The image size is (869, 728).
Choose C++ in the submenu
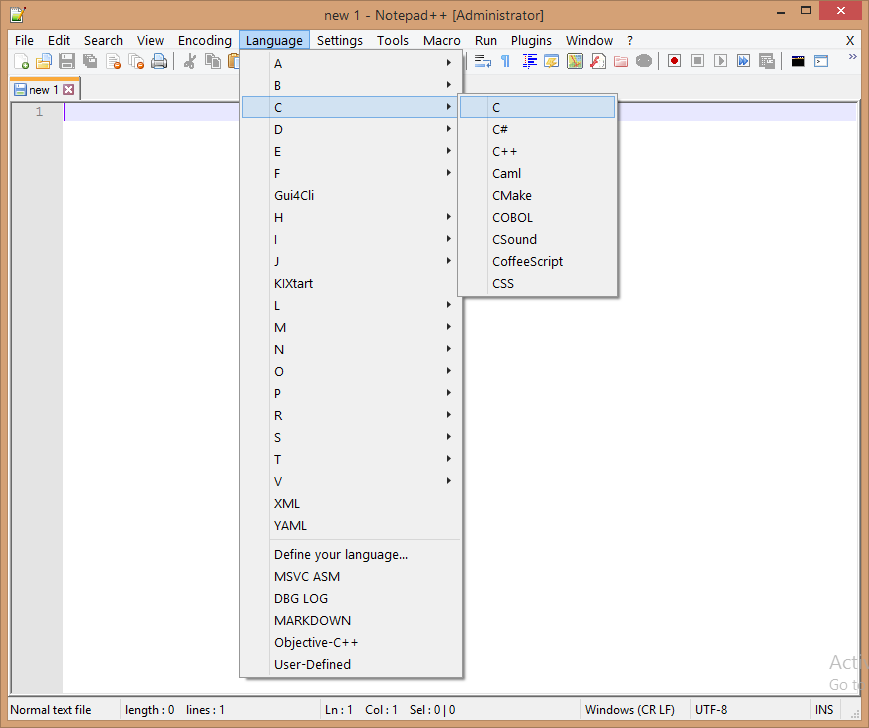pyautogui.click(x=538, y=151)
